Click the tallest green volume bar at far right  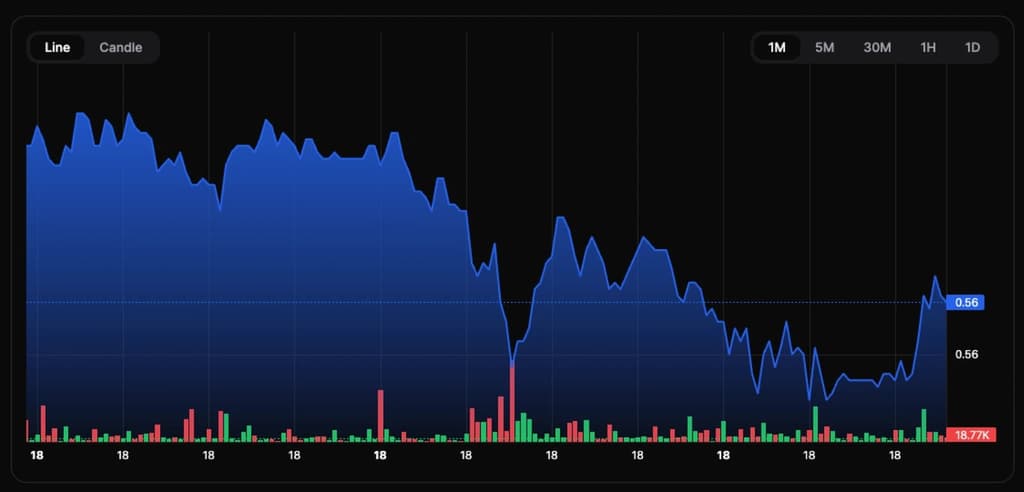click(923, 424)
